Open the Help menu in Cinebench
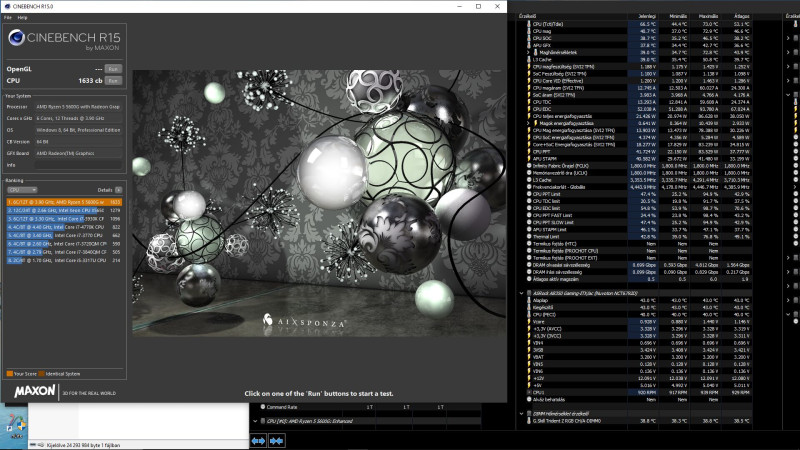The image size is (800, 450). click(22, 17)
